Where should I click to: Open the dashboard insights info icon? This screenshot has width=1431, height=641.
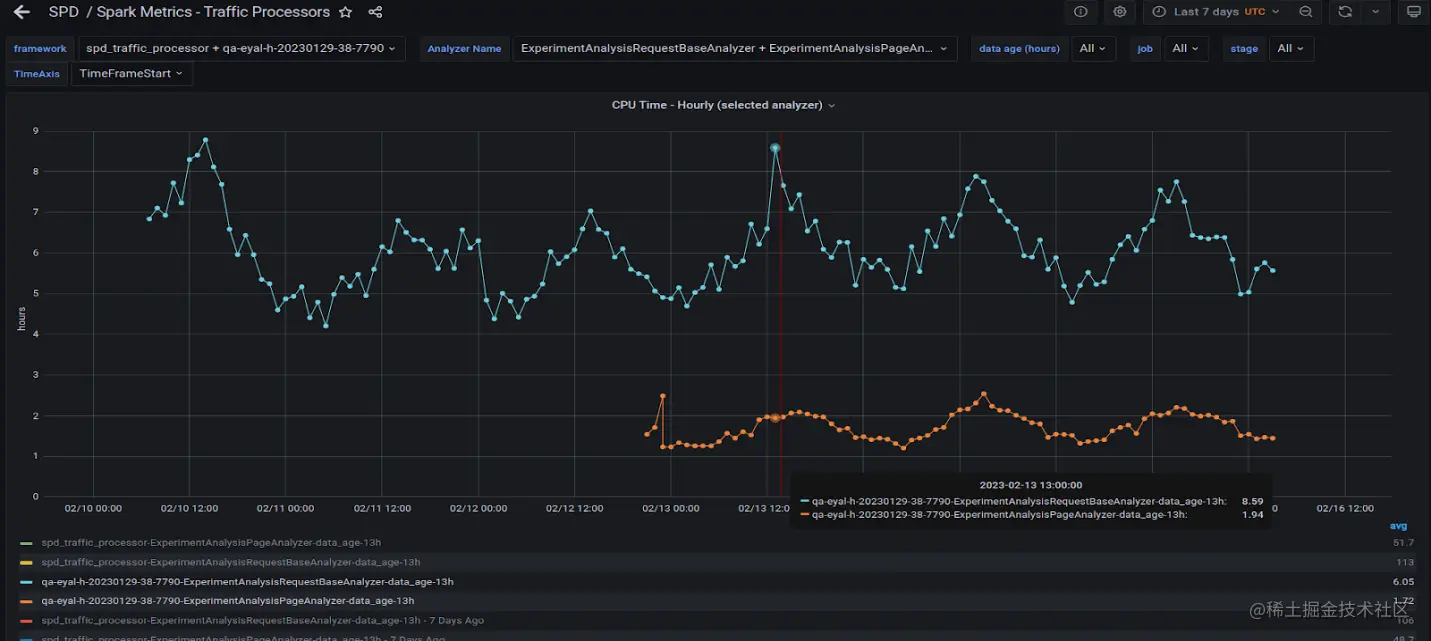(1081, 12)
